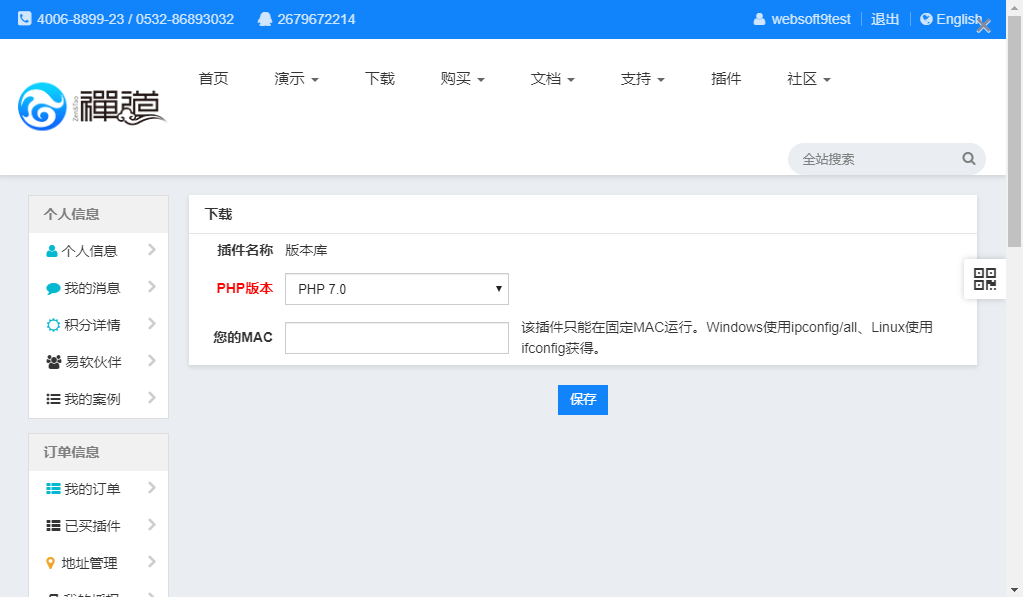Click the QQ contact icon
Image resolution: width=1023 pixels, height=597 pixels.
[x=264, y=19]
